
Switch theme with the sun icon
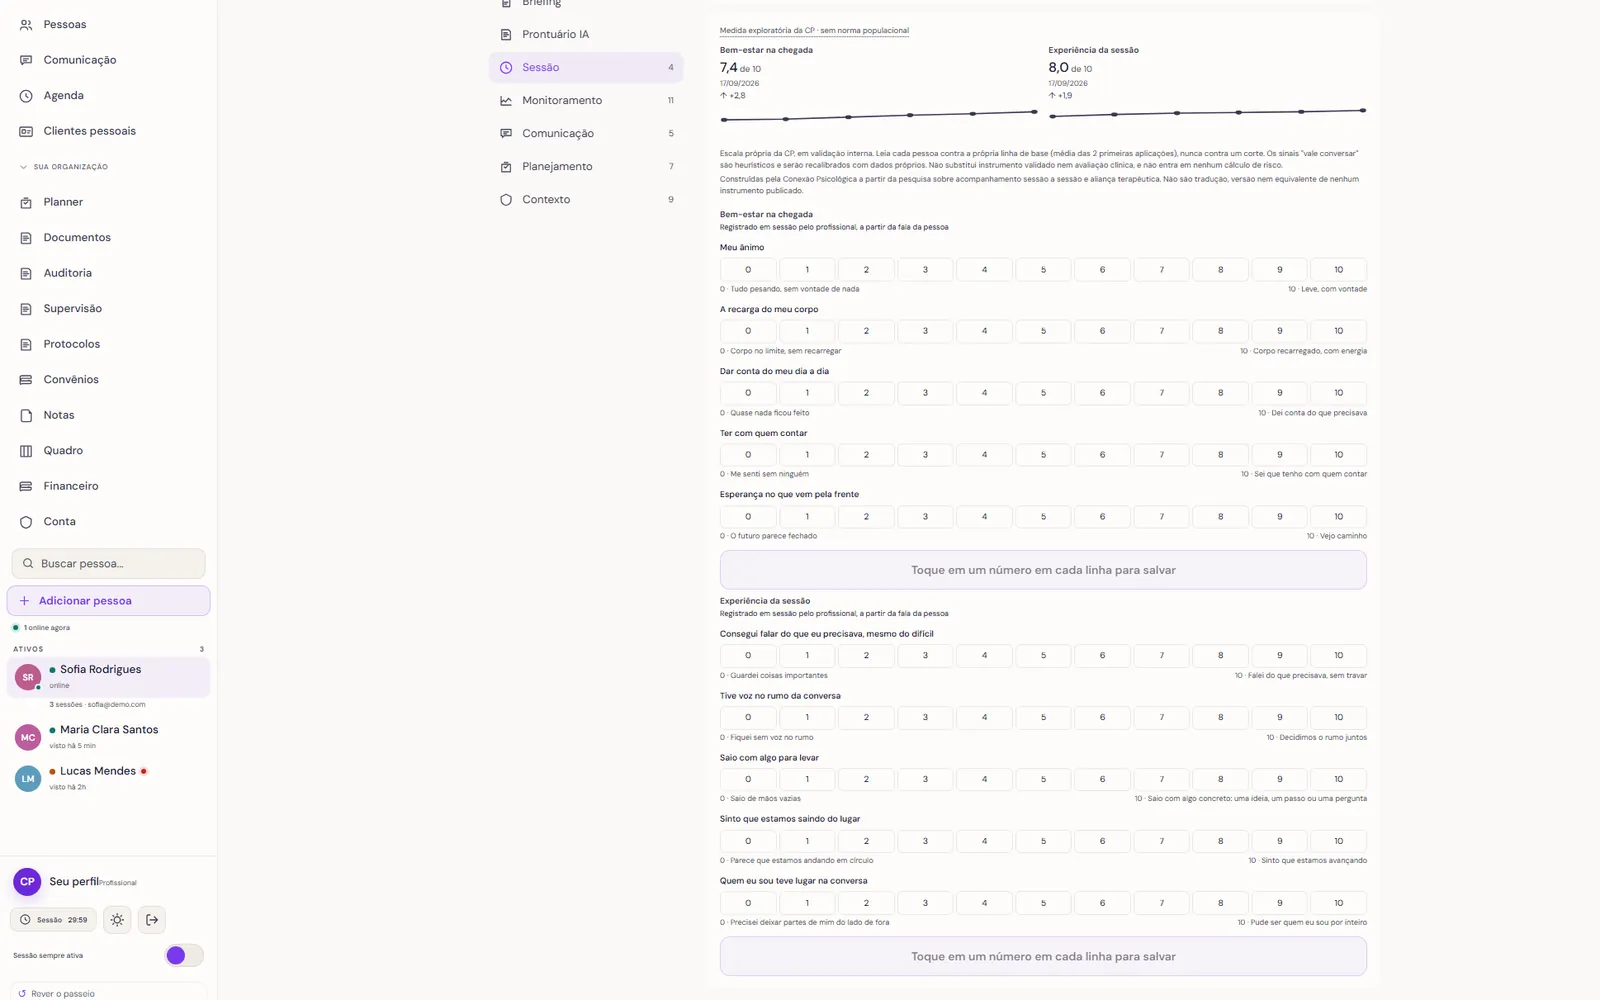click(x=117, y=920)
